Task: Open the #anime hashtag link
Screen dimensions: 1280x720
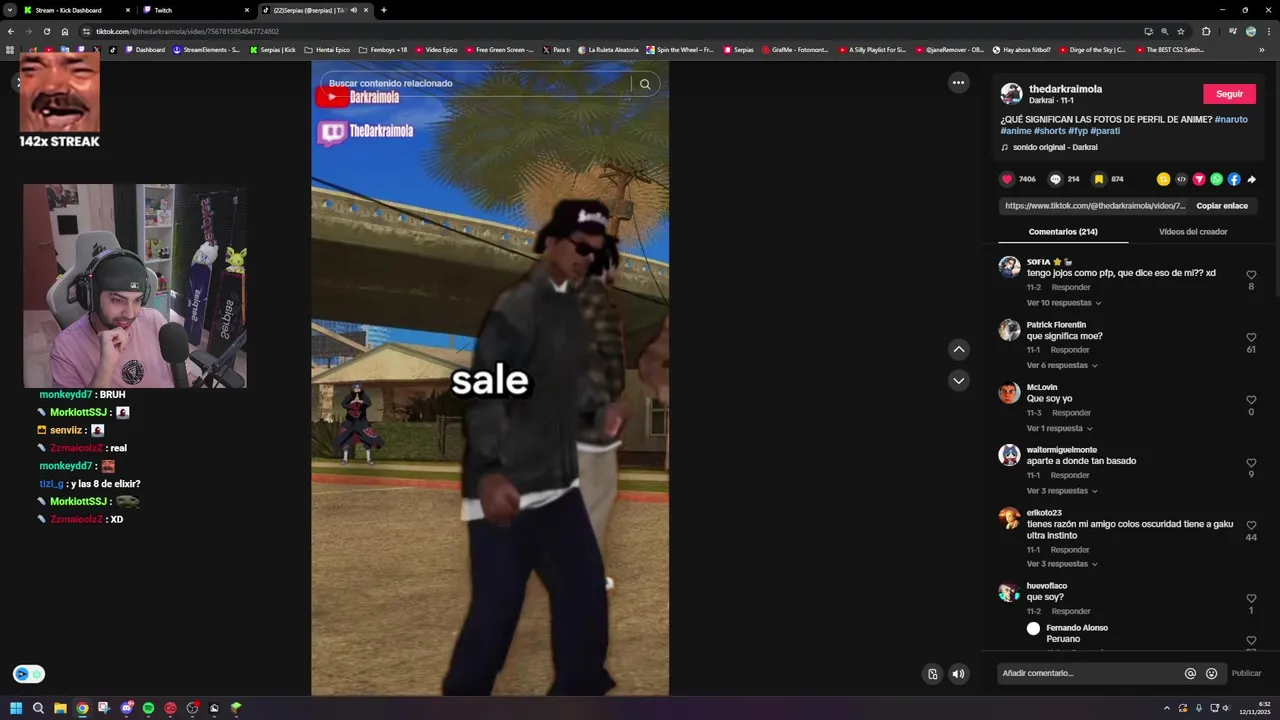Action: pos(1016,131)
